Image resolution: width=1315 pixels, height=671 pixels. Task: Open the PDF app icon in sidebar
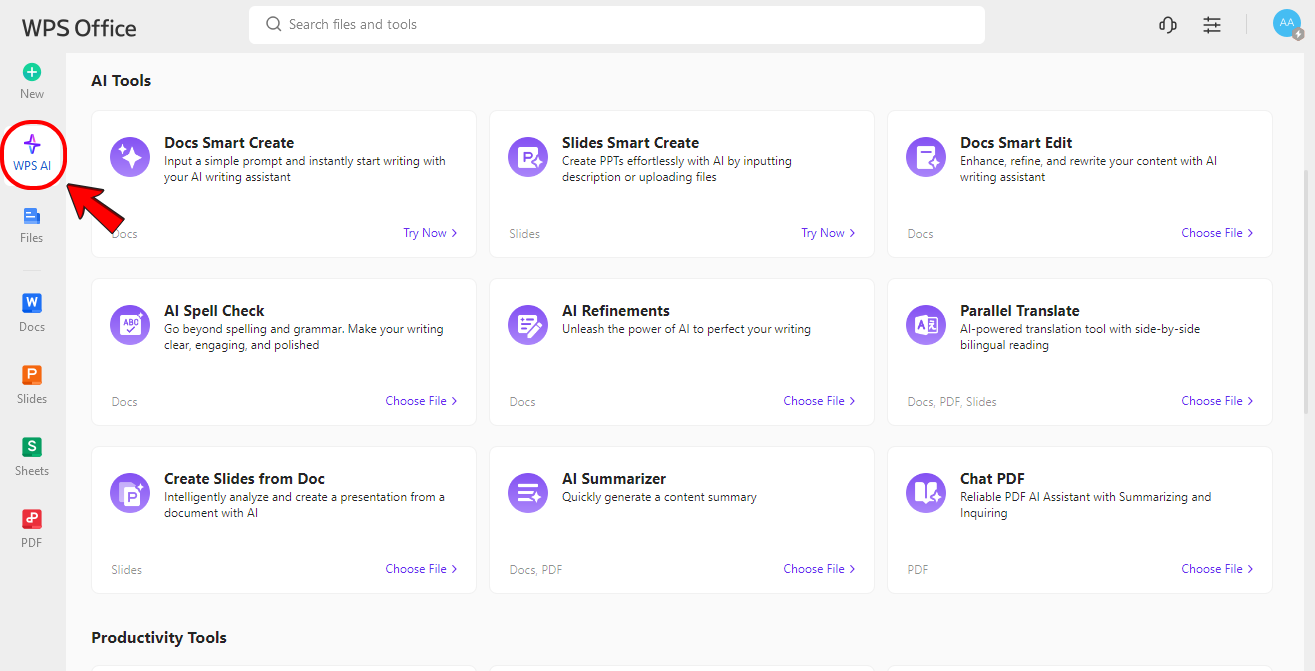click(32, 519)
